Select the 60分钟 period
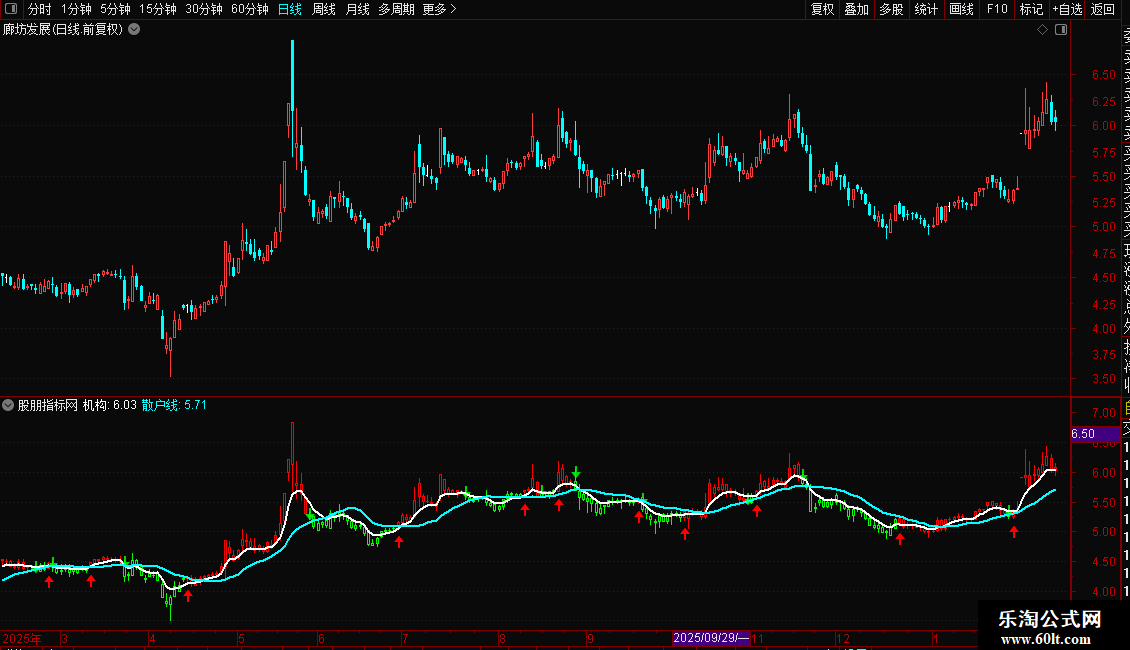The height and width of the screenshot is (650, 1130). (x=250, y=9)
